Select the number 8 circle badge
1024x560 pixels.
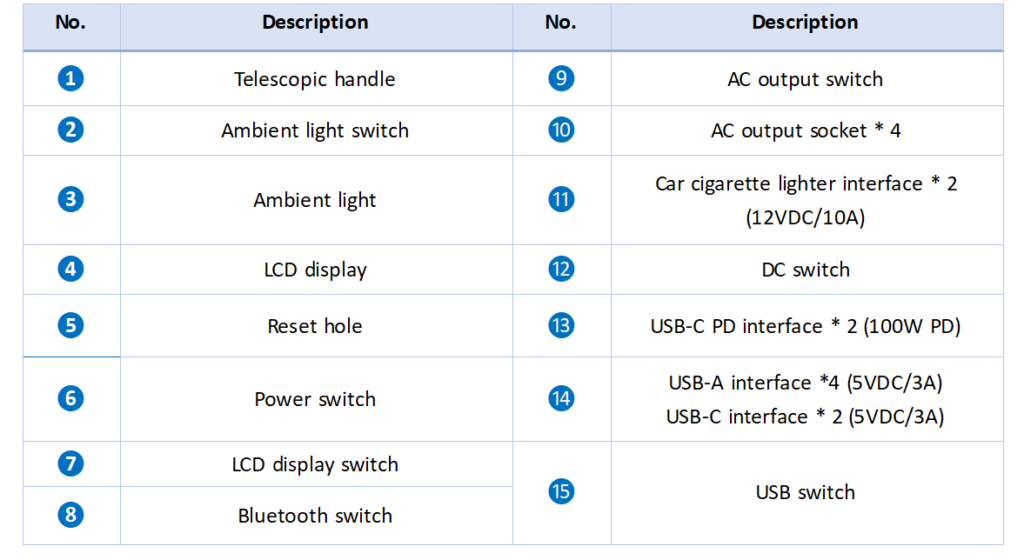tap(71, 514)
